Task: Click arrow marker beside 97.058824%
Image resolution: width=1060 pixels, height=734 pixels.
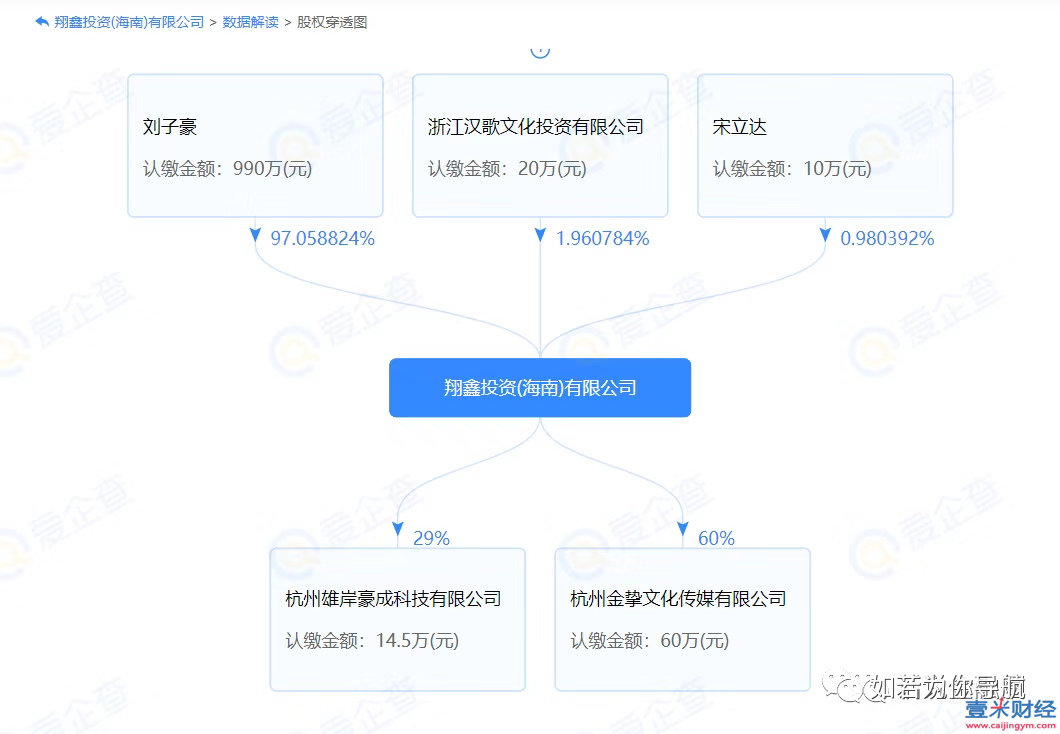Action: pyautogui.click(x=255, y=235)
